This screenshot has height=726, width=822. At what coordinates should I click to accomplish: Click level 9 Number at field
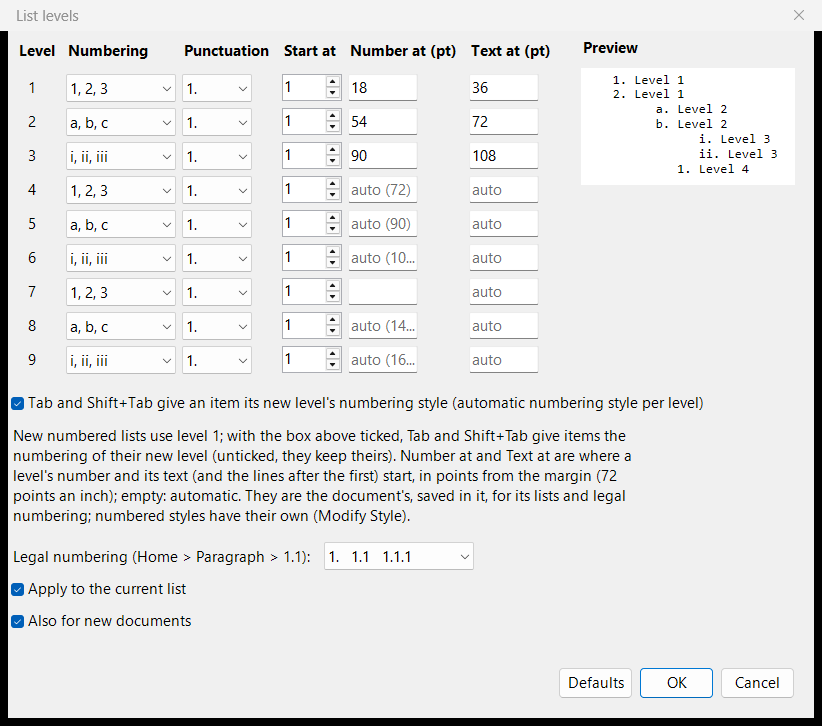pyautogui.click(x=383, y=360)
